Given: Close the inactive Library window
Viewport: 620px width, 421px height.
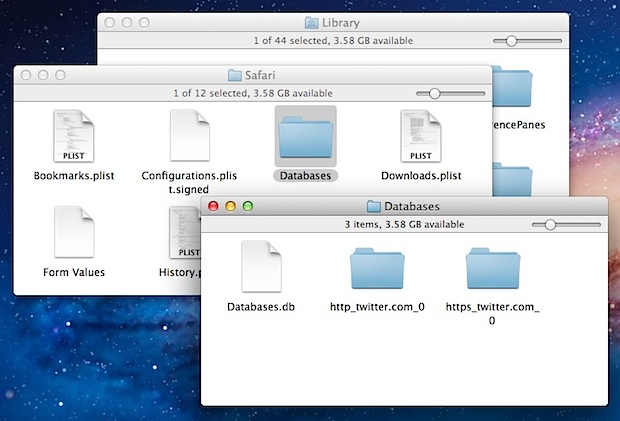Looking at the screenshot, I should (110, 23).
